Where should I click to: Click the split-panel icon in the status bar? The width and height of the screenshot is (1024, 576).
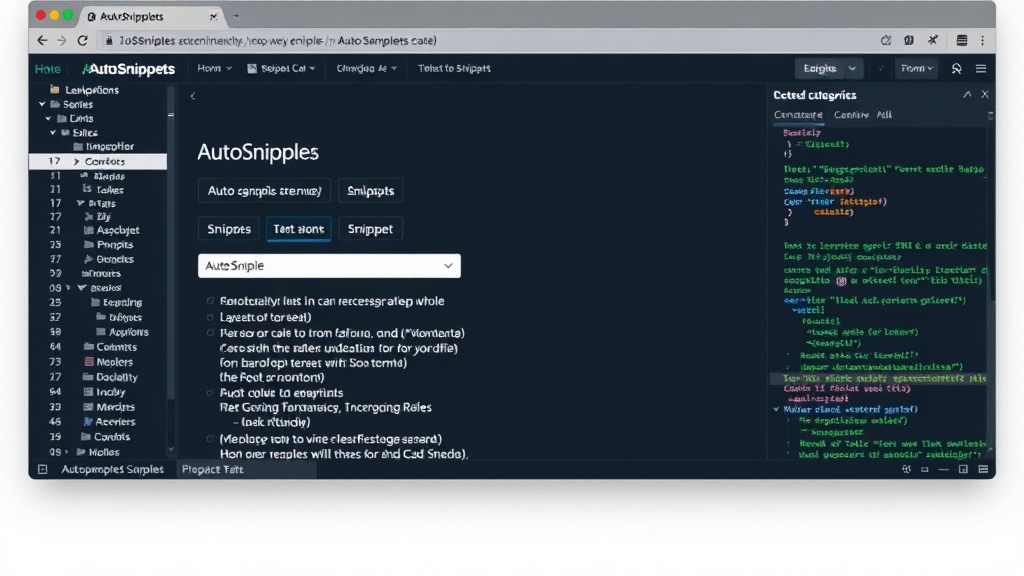click(x=963, y=469)
